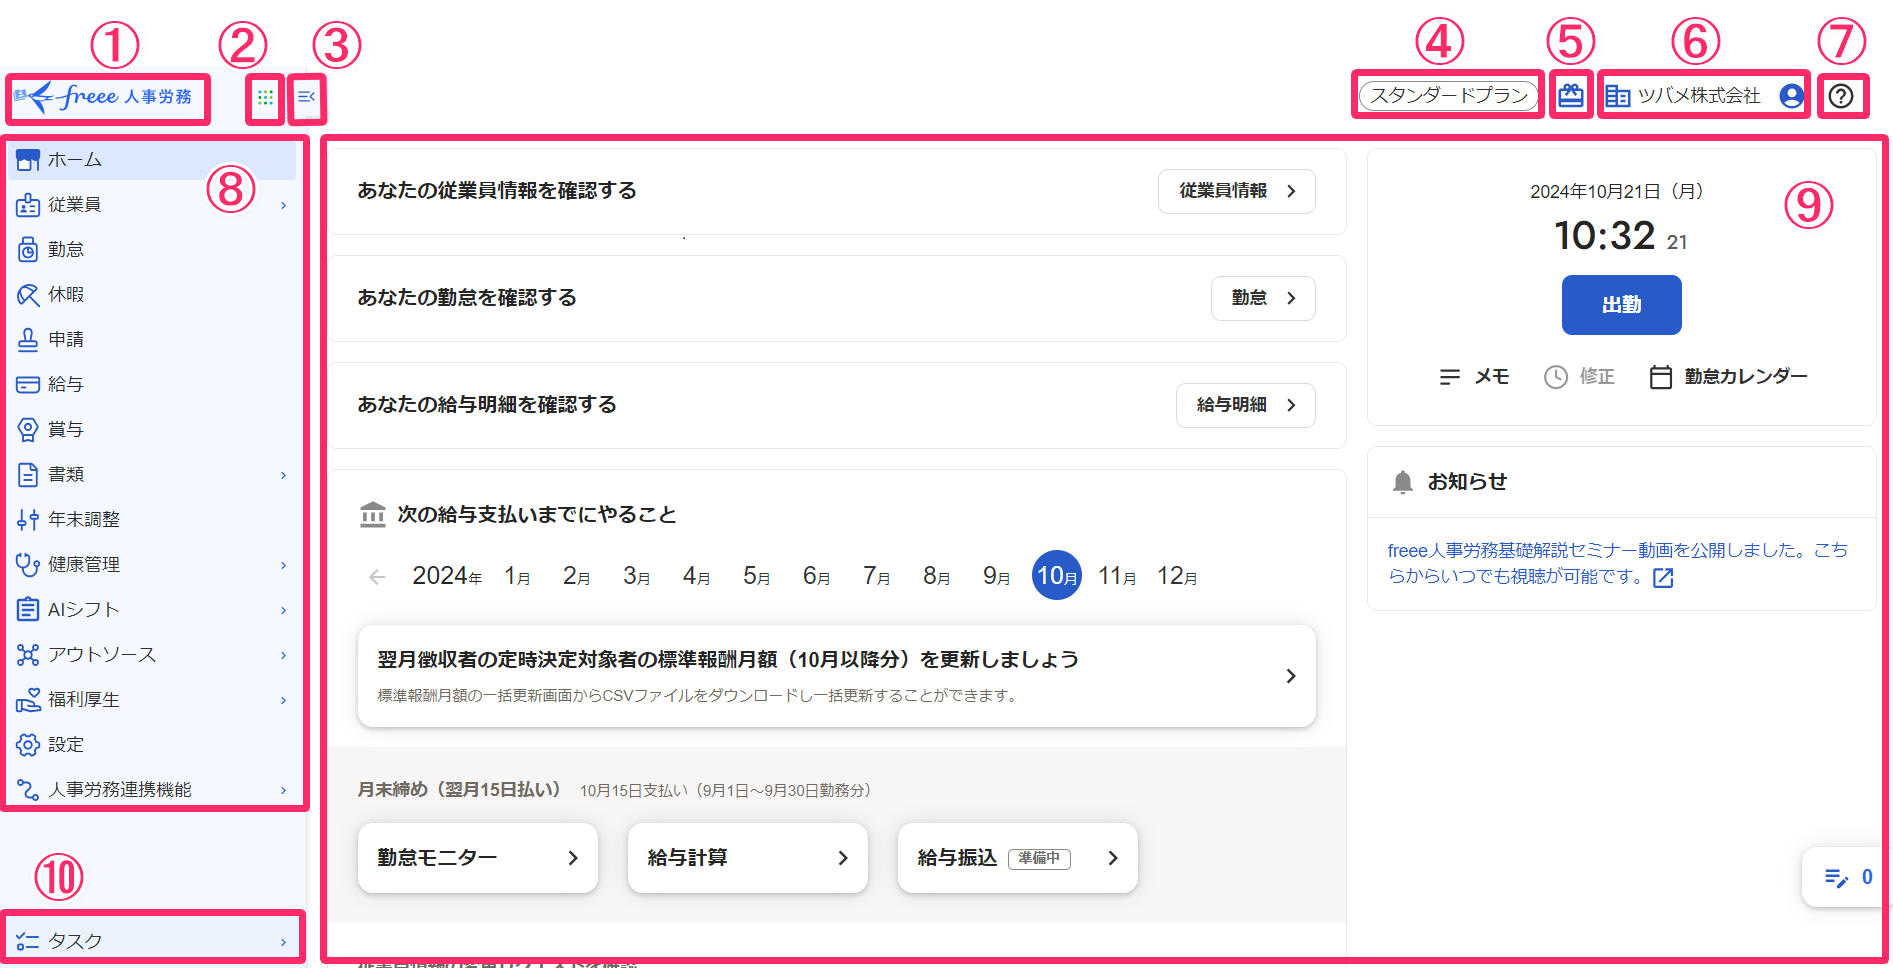Click the freee 人事労務 logo
1893x968 pixels.
point(104,97)
